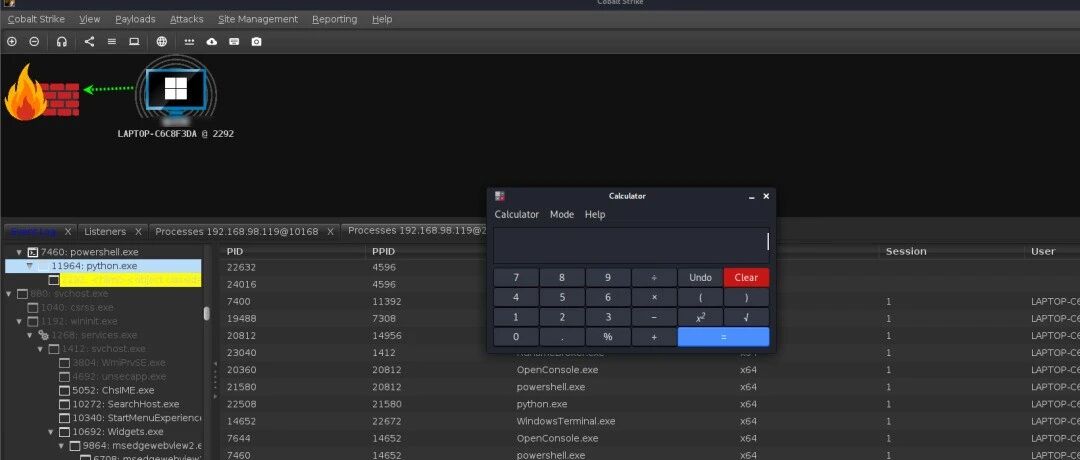The image size is (1080, 460).
Task: Select the row with PID 22508 python.exe
Action: pos(650,404)
